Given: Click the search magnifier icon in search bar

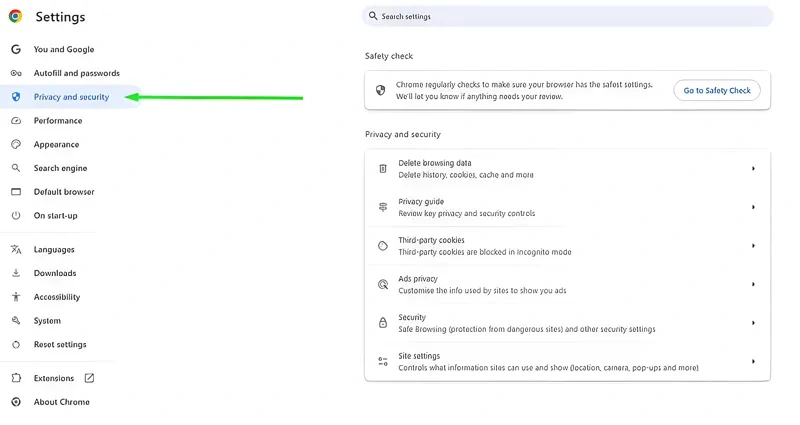Looking at the screenshot, I should [373, 16].
